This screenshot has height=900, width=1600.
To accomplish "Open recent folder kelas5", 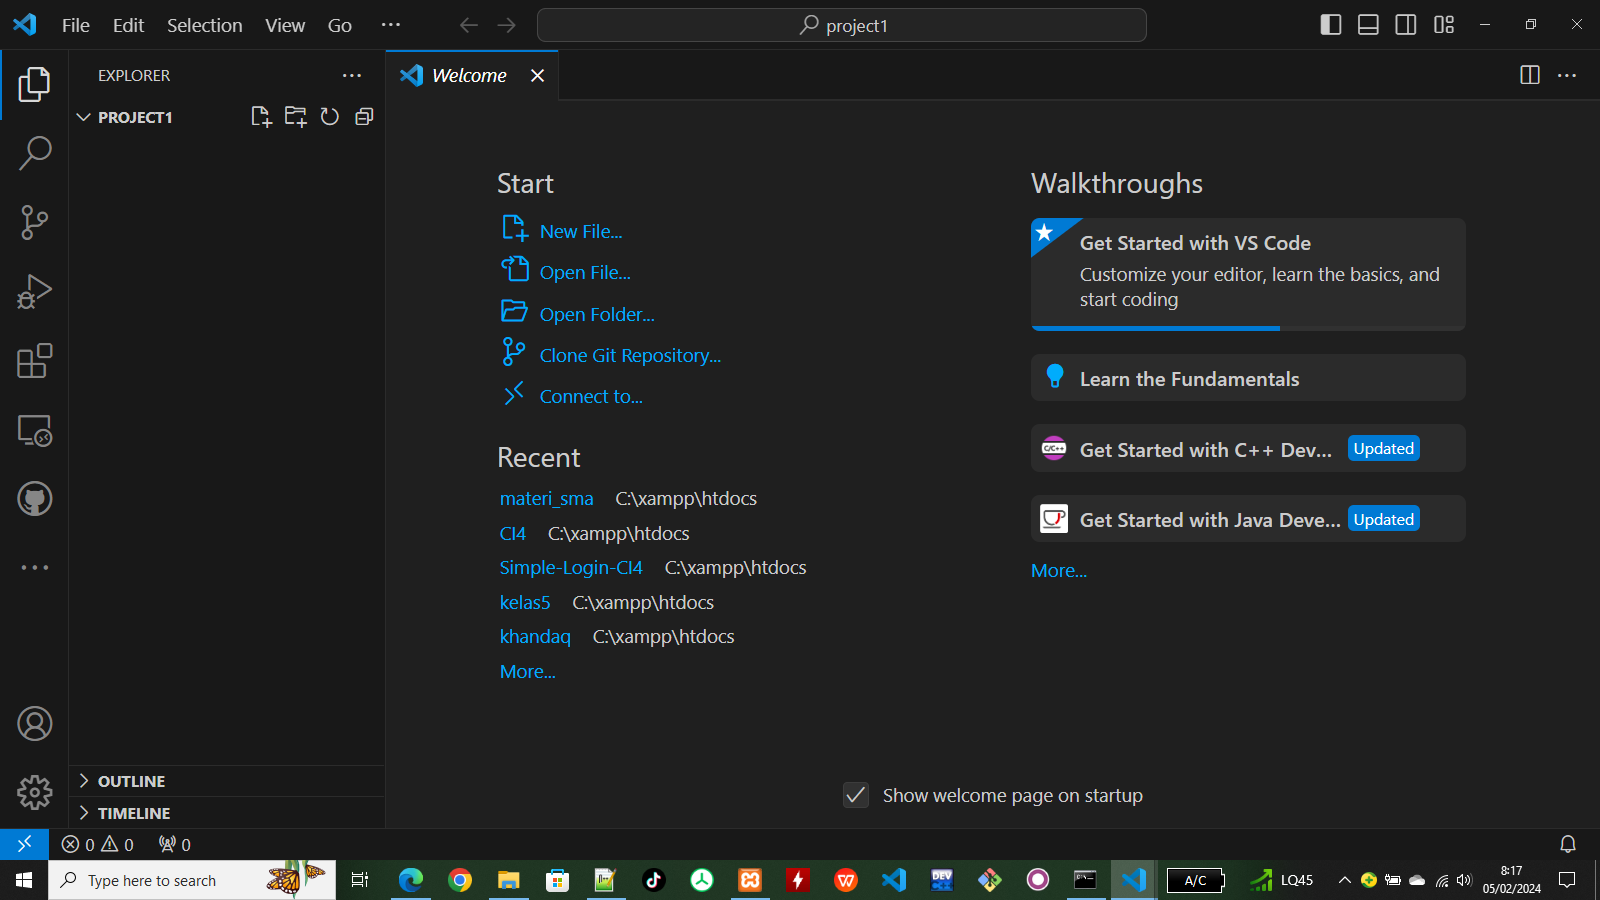I will coord(525,602).
